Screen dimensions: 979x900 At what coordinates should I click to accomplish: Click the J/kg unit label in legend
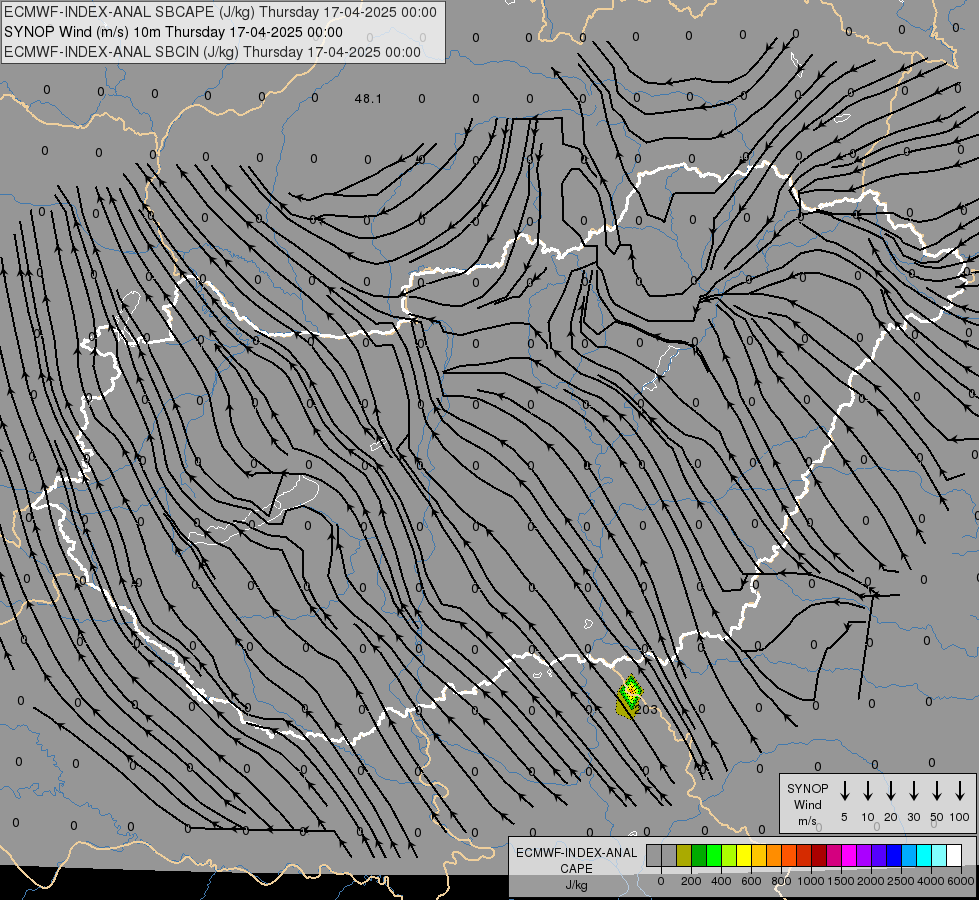[576, 885]
